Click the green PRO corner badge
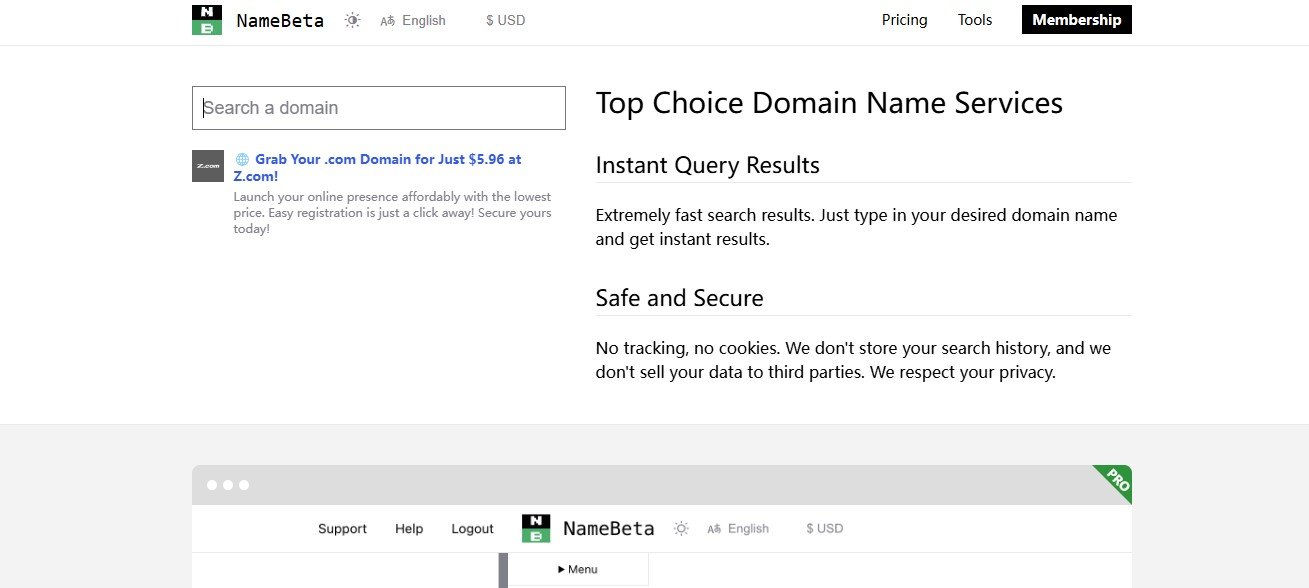Screen dimensions: 1309x588 (1117, 479)
